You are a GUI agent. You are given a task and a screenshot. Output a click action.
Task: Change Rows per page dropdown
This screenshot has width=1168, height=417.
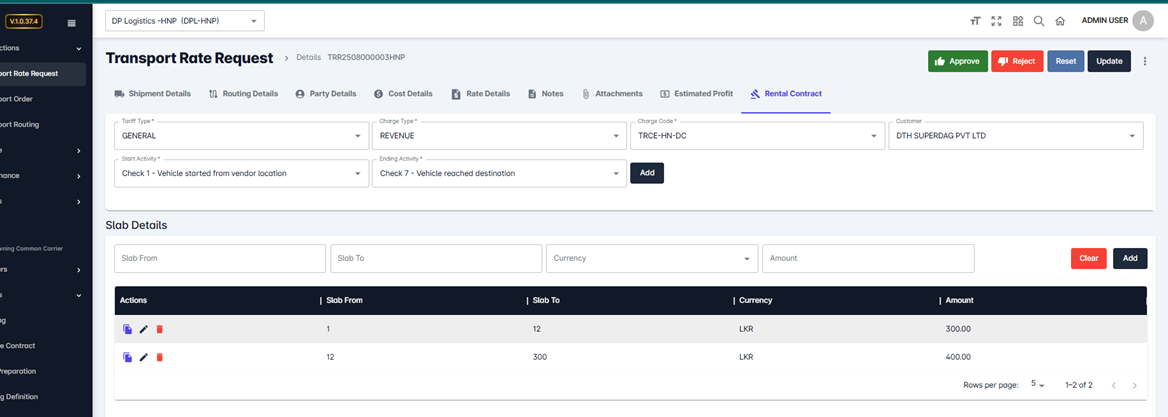1038,385
